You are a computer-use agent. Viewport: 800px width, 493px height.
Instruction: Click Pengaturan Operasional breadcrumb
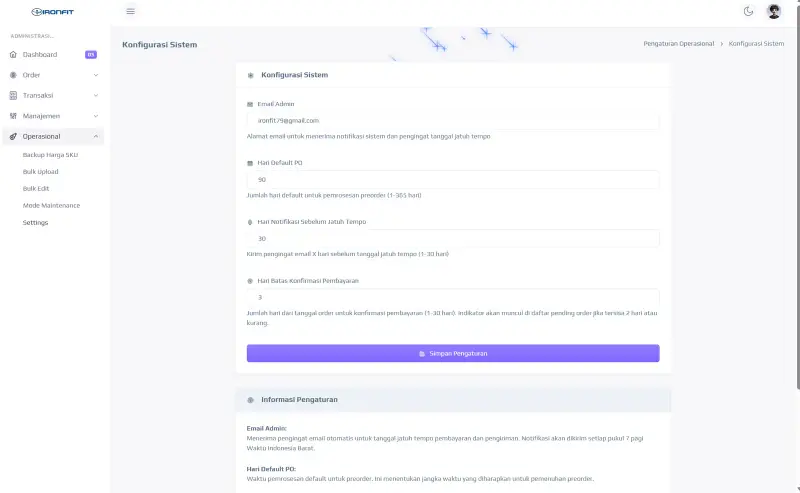679,44
